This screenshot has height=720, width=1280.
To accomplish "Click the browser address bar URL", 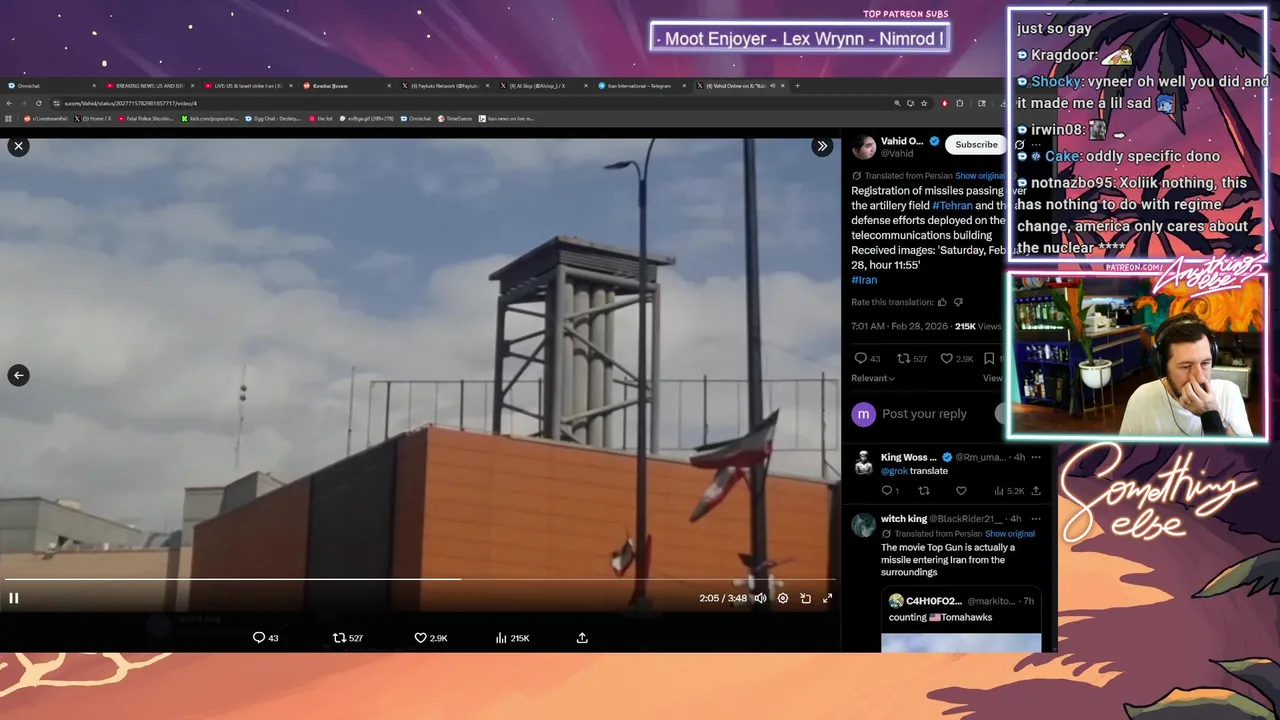I will click(131, 103).
